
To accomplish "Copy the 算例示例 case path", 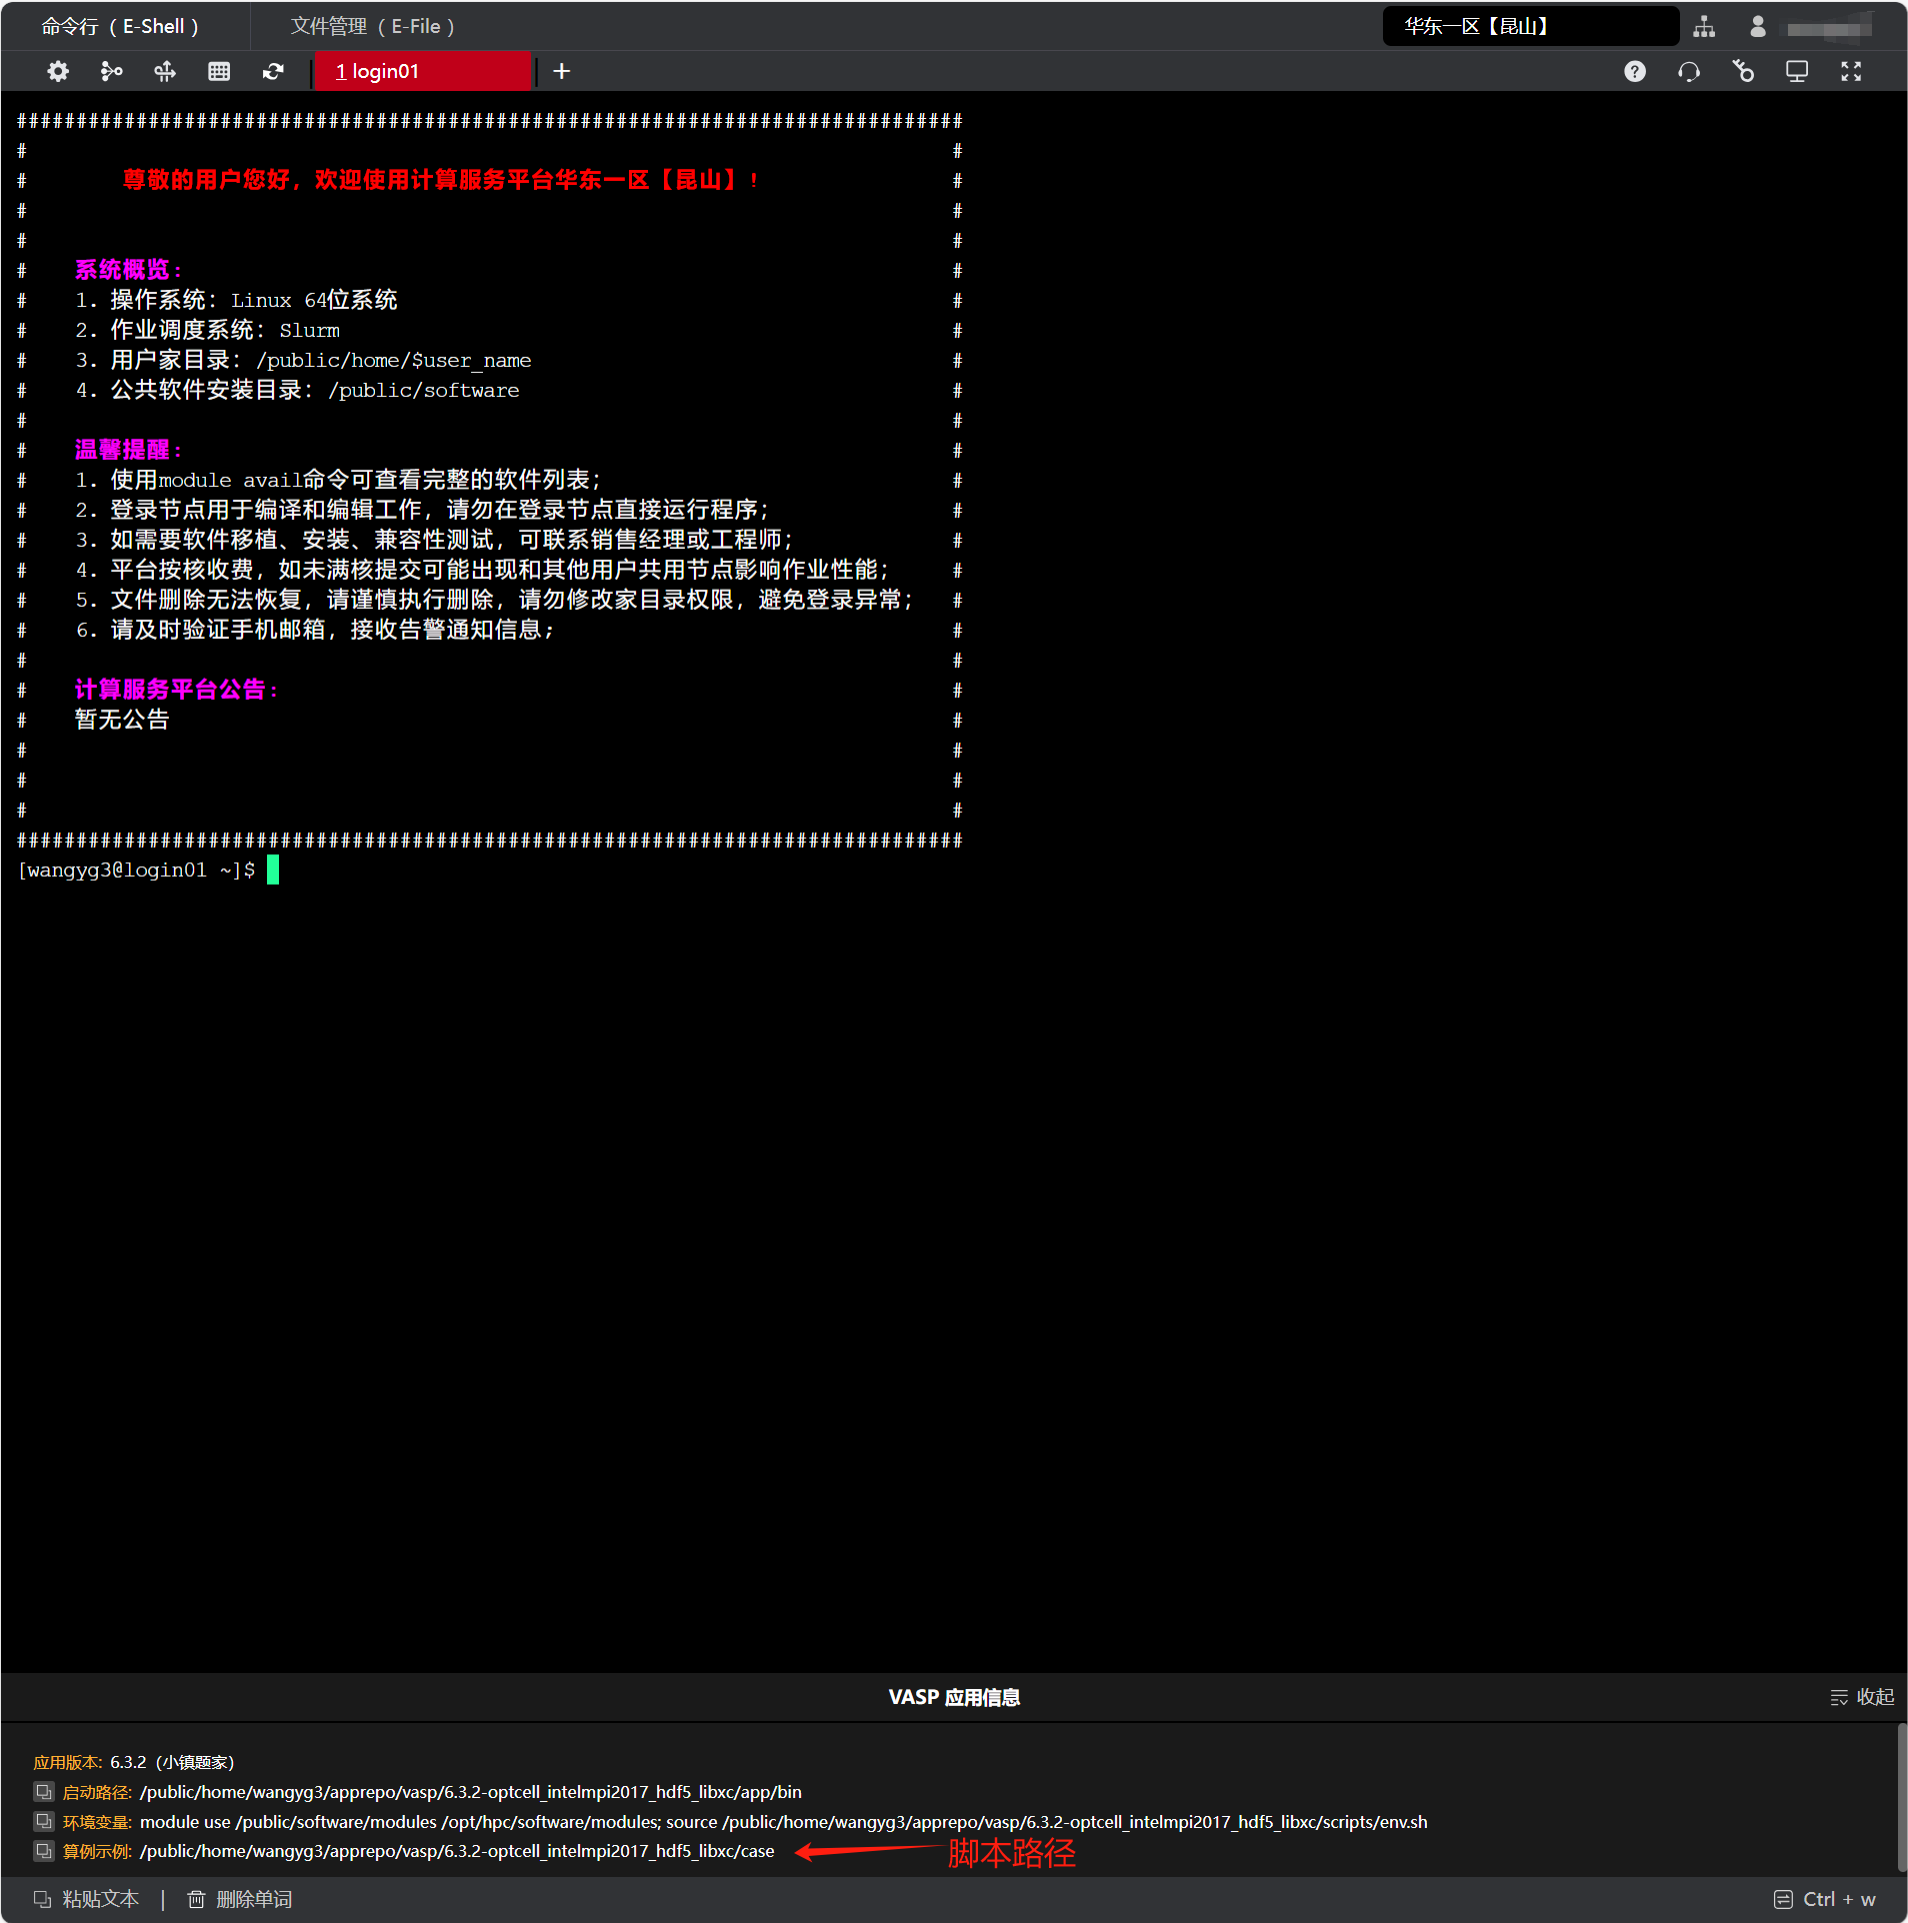I will 44,1851.
